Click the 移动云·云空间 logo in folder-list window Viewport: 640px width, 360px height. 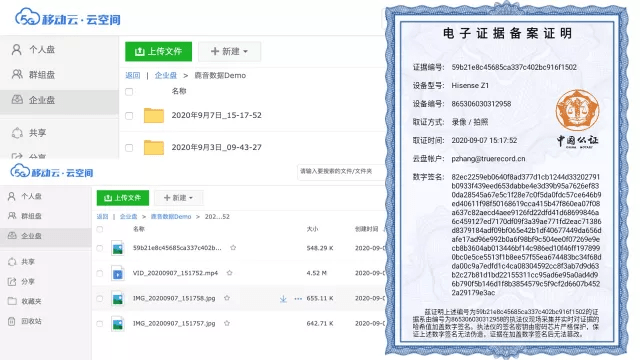(68, 18)
